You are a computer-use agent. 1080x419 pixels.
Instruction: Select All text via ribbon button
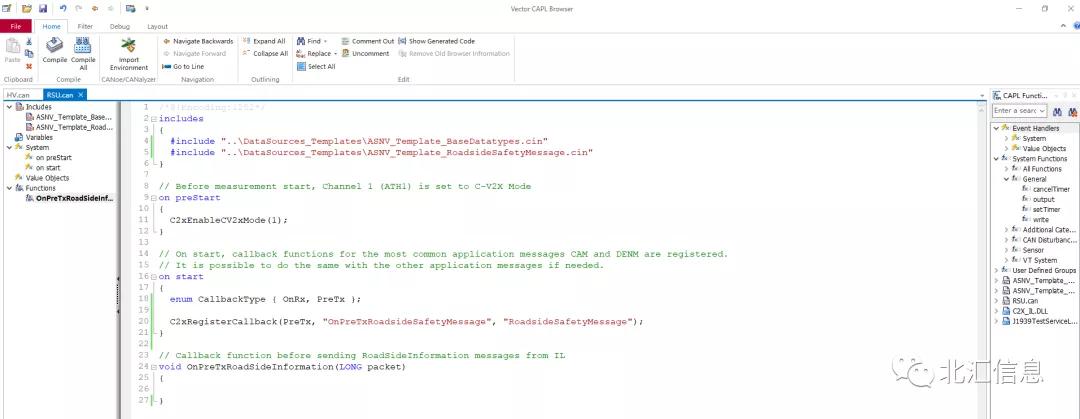click(316, 66)
